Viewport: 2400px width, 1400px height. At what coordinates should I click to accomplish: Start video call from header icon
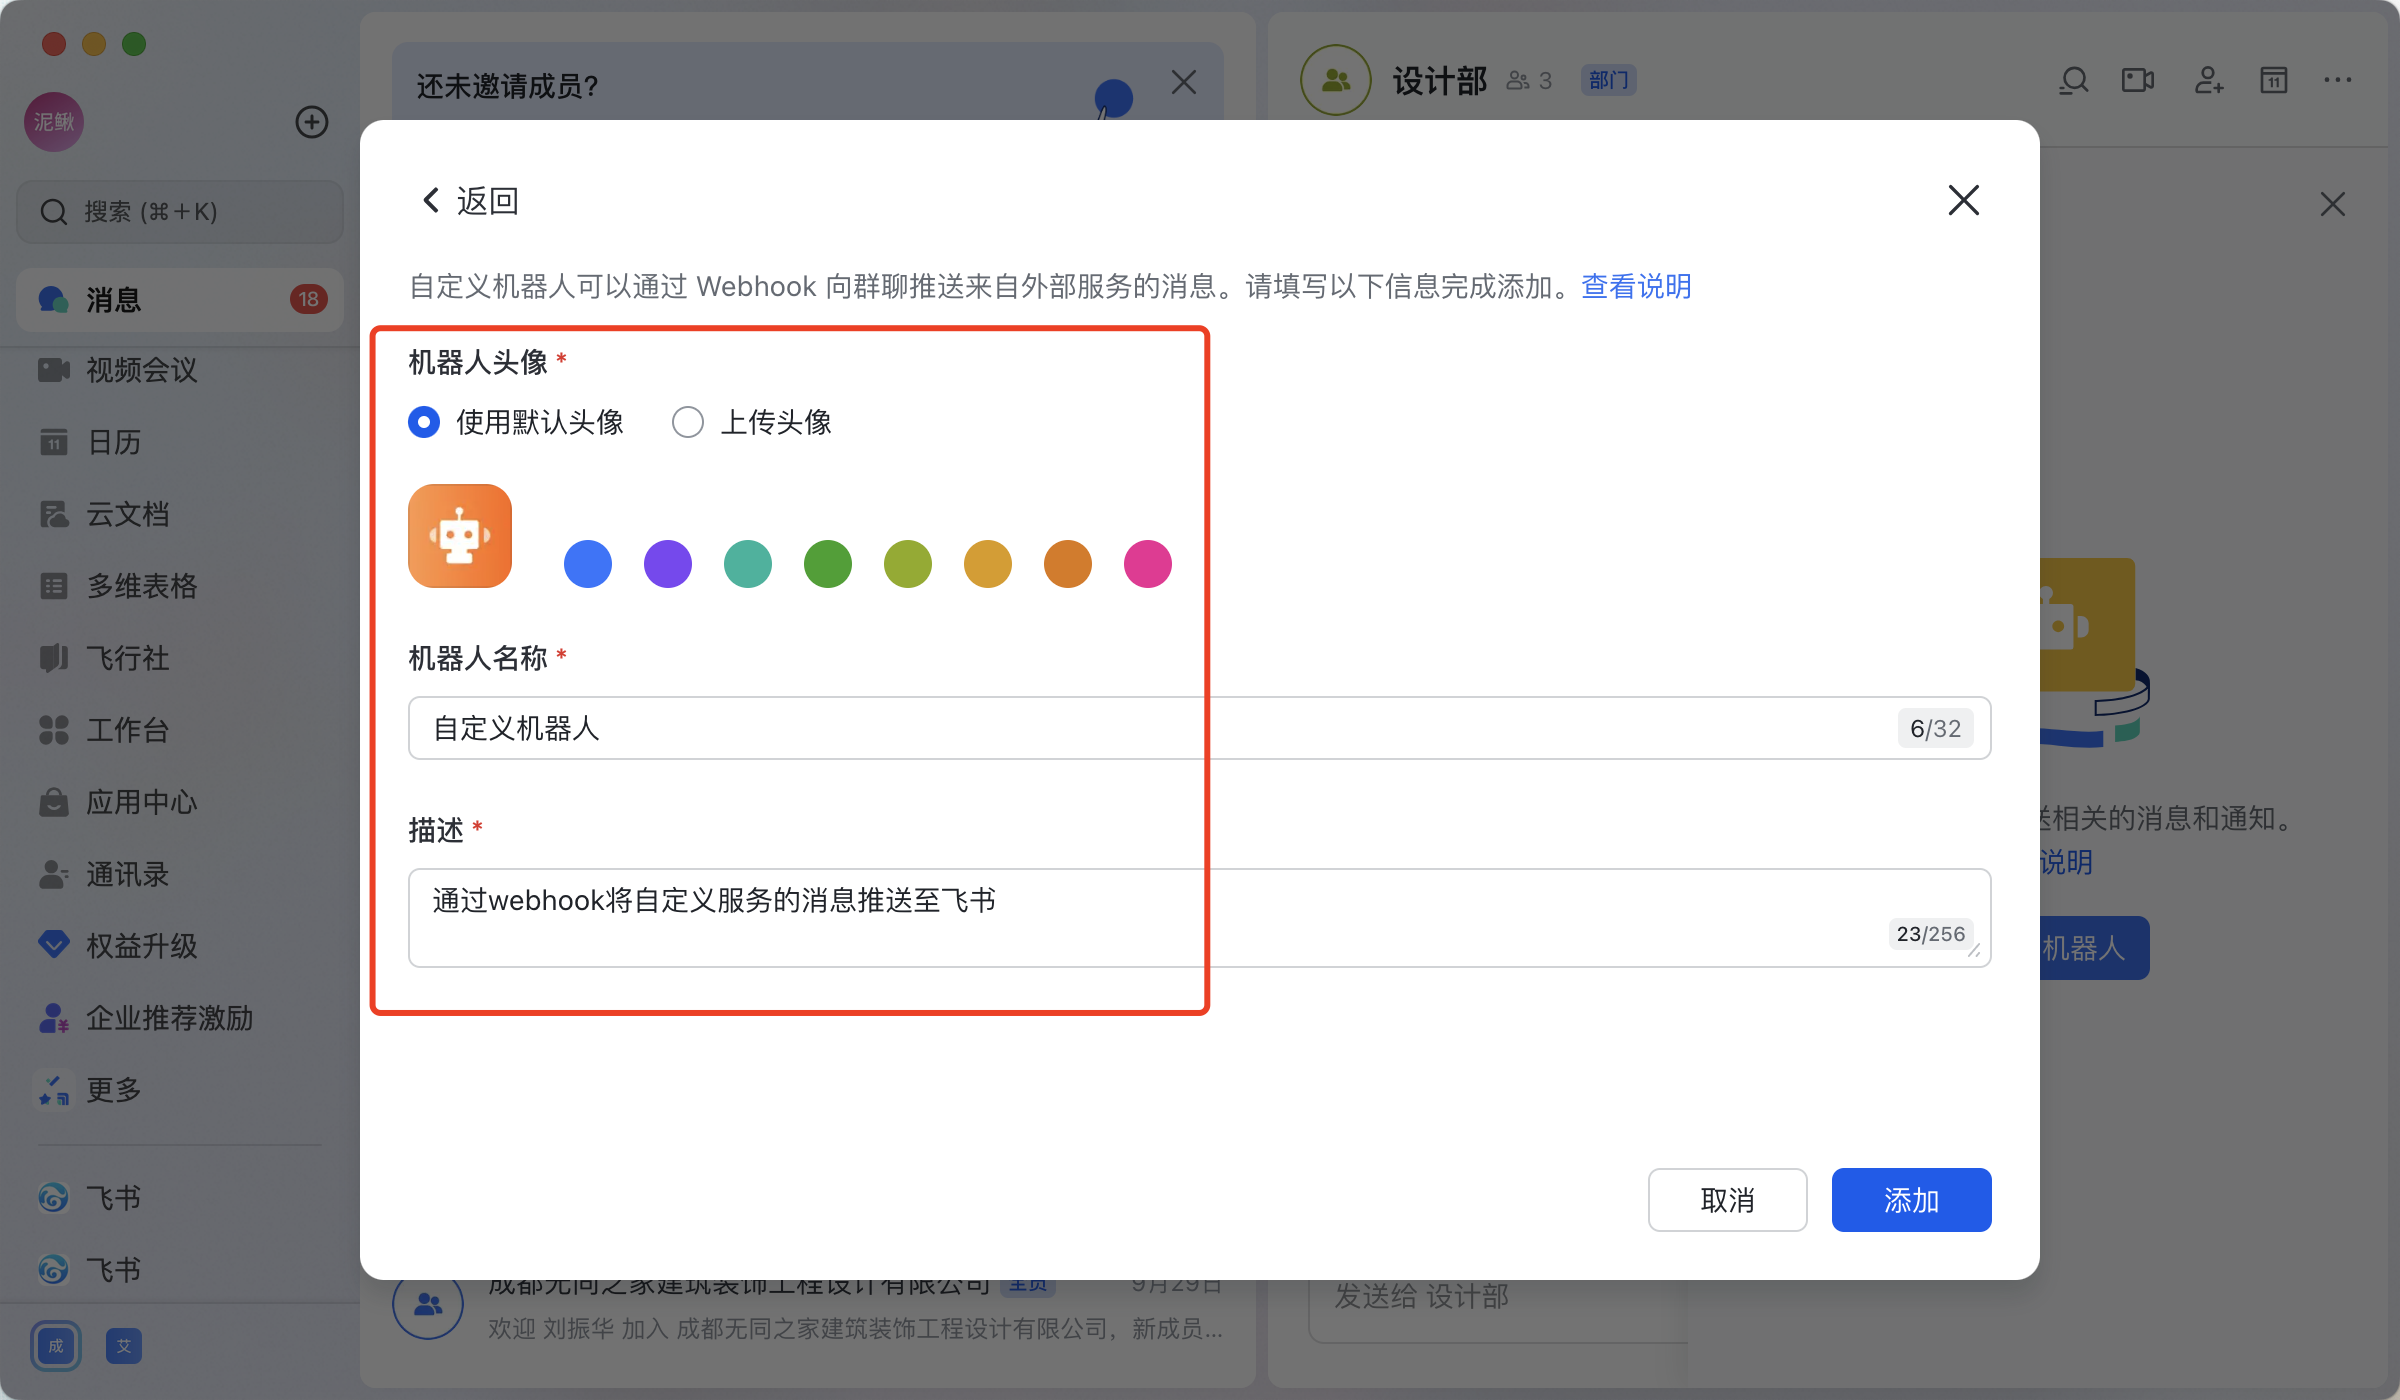pyautogui.click(x=2137, y=80)
